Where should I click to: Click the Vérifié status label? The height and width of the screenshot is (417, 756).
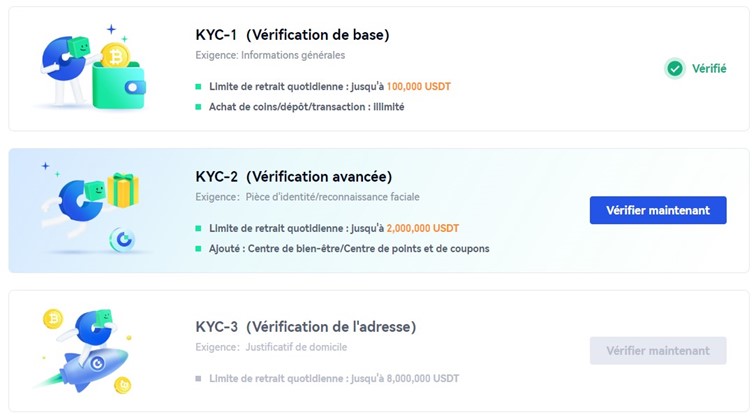[x=709, y=68]
